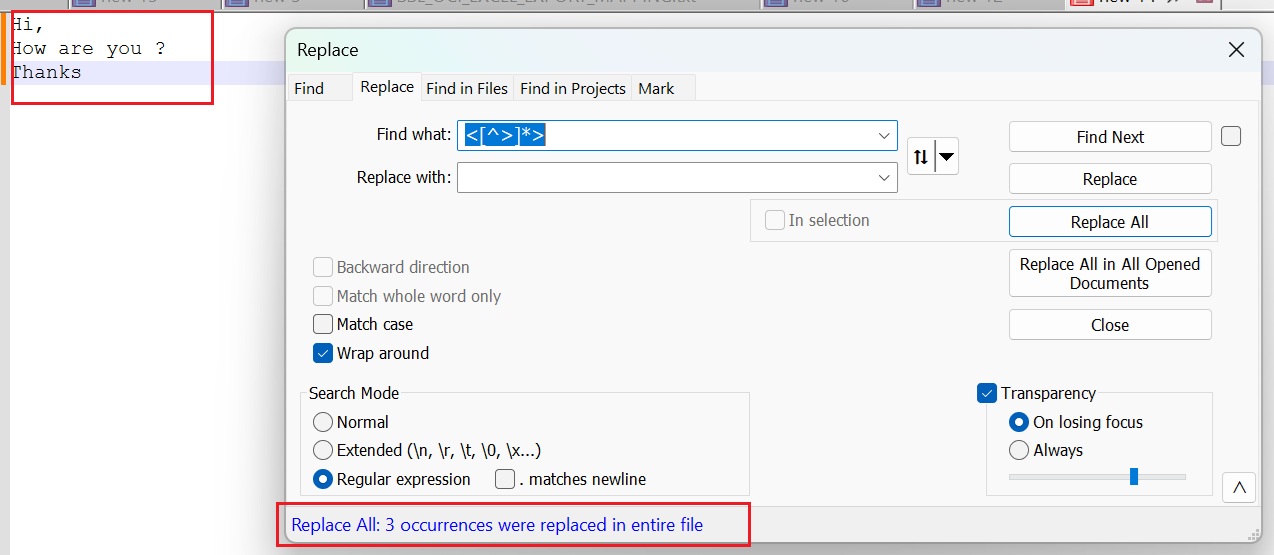This screenshot has width=1274, height=555.
Task: Click inside the Replace with field
Action: coord(665,178)
